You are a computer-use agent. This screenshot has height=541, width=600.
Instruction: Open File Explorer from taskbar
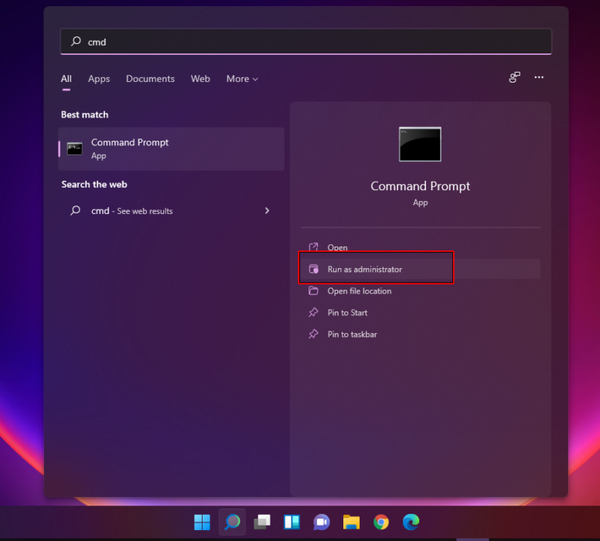[x=351, y=522]
